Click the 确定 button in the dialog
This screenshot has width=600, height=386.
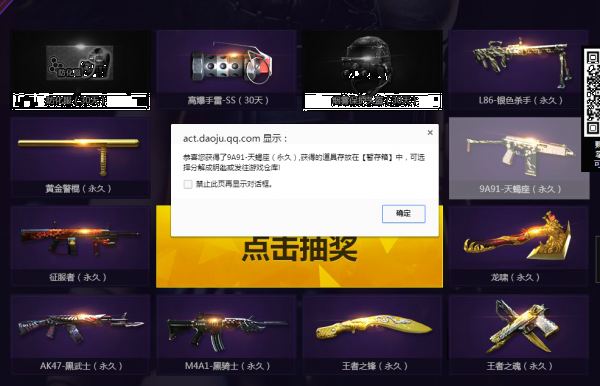[x=403, y=213]
